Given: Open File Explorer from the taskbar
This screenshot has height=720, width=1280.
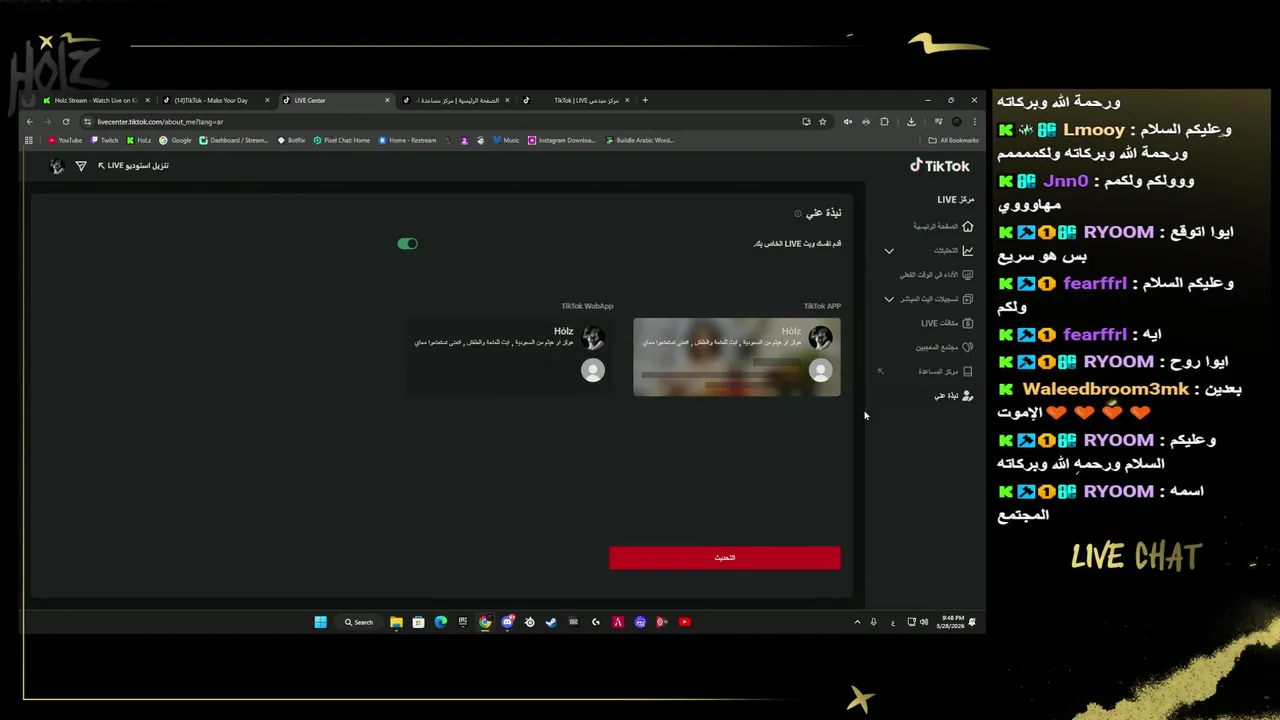Looking at the screenshot, I should tap(396, 622).
